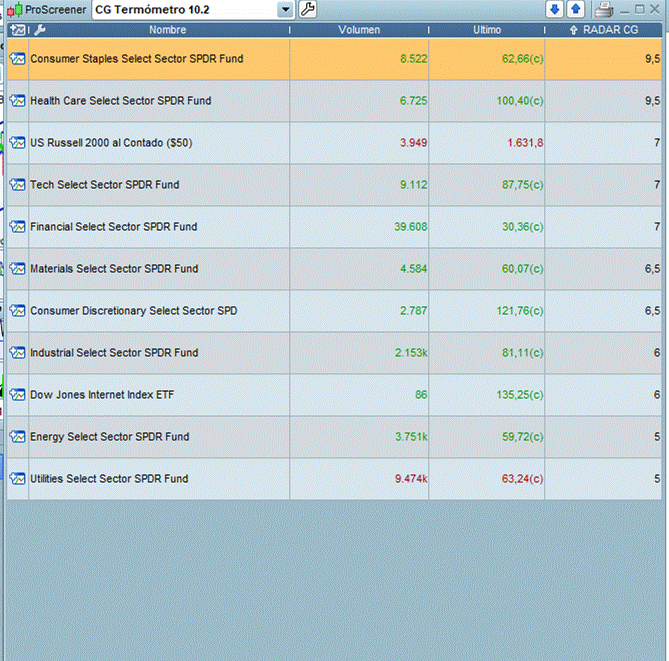
Task: Expand the CG Termómetro 10.2 dropdown
Action: (286, 10)
